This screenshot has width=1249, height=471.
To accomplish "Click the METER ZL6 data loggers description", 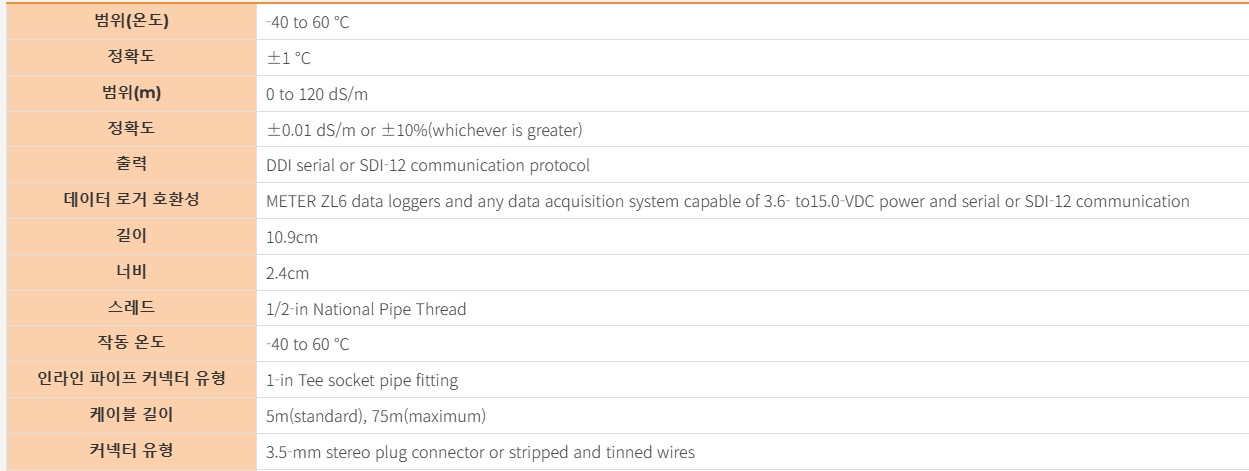I will click(x=728, y=201).
